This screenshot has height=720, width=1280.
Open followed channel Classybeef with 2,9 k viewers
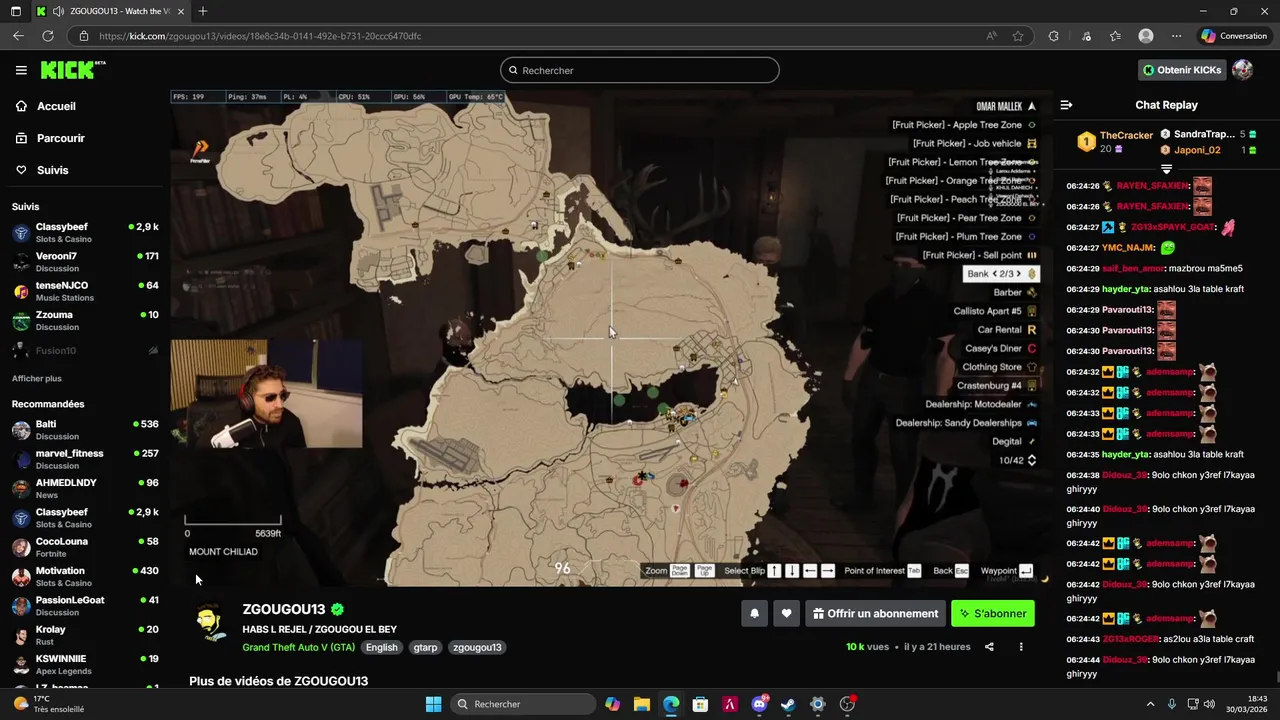[85, 233]
